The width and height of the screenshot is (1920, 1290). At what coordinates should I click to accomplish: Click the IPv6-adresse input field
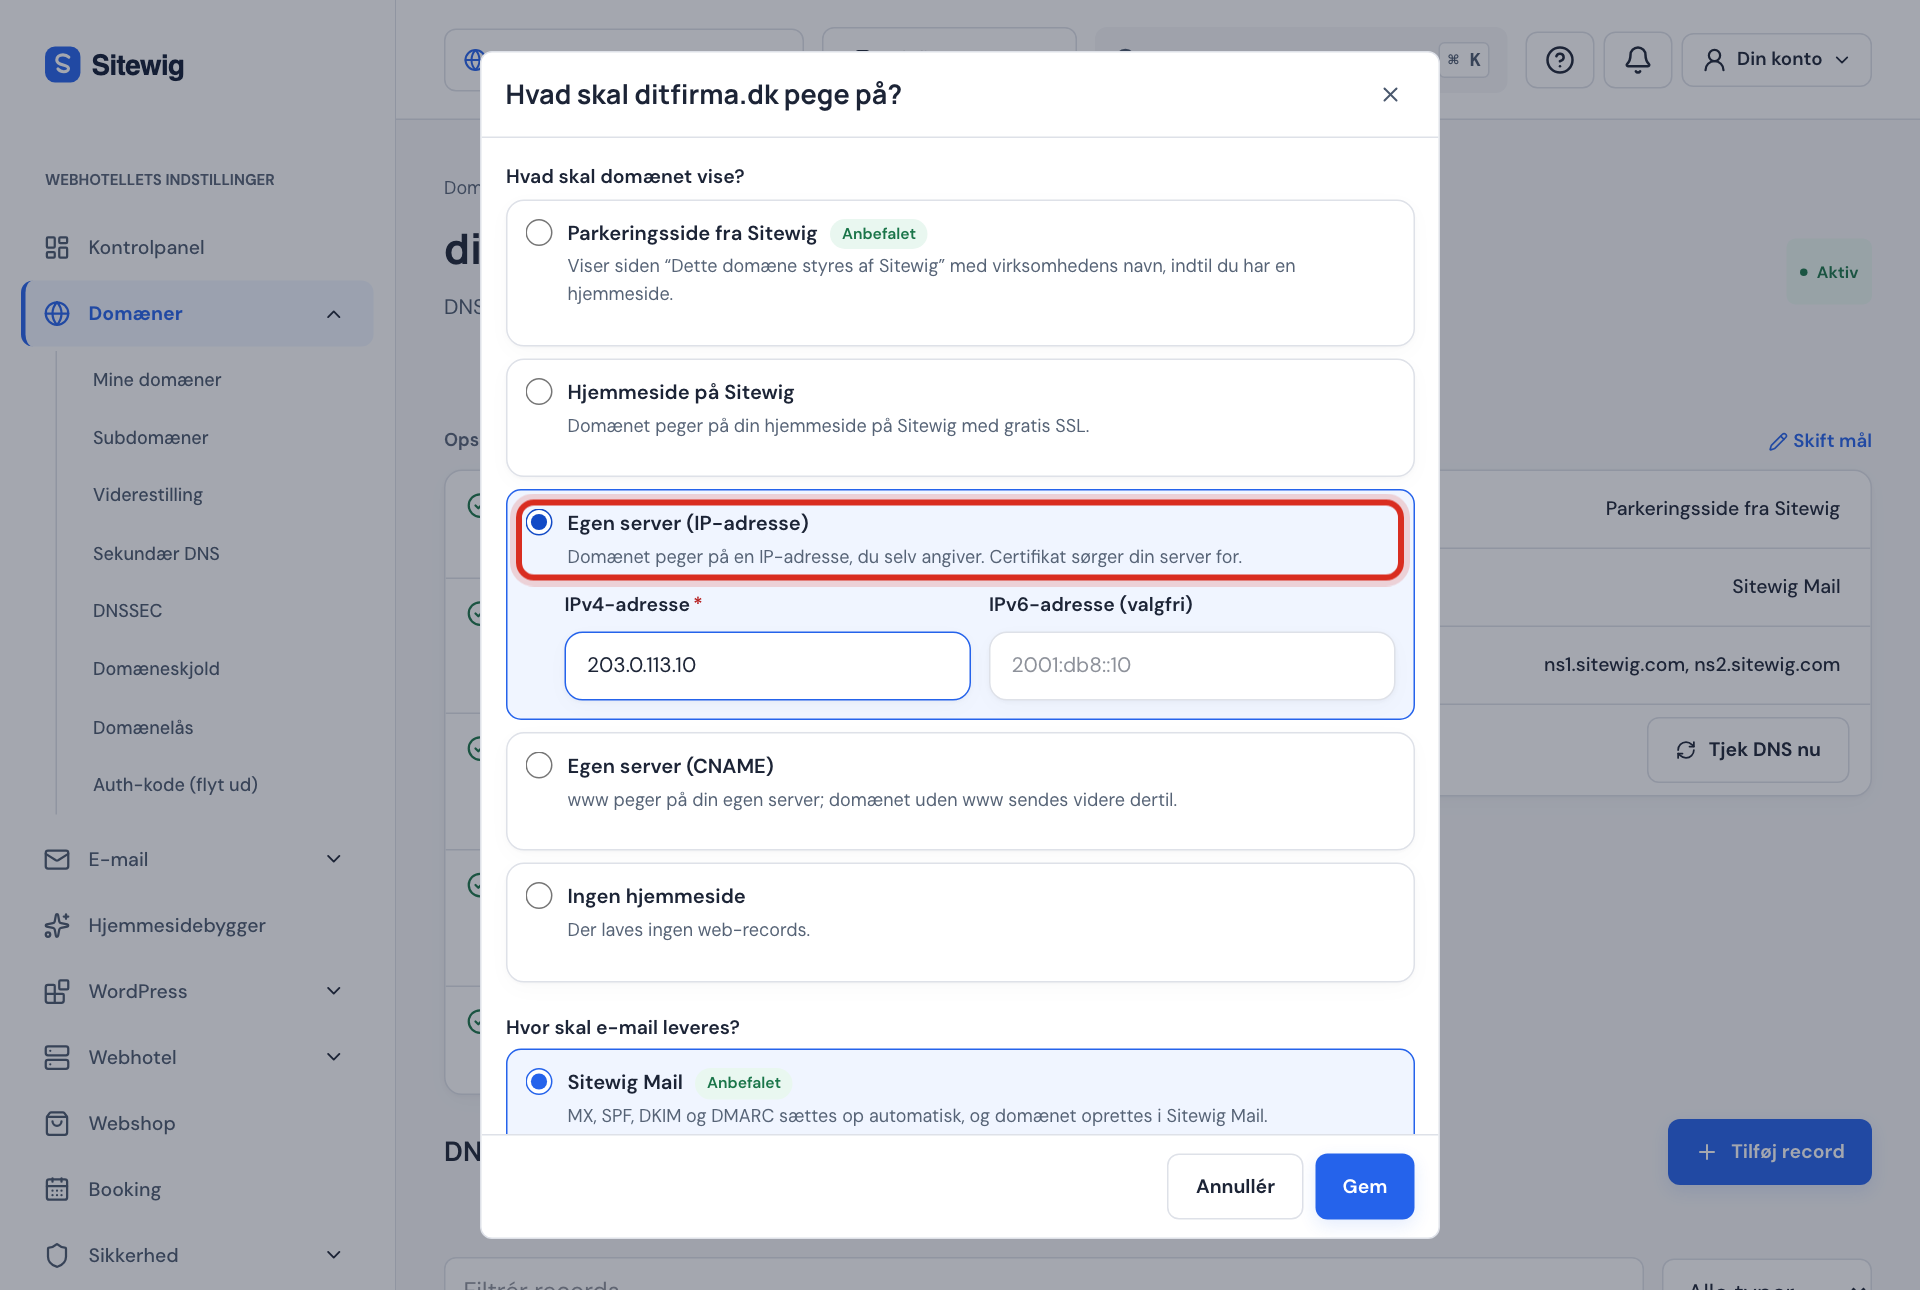[1192, 665]
